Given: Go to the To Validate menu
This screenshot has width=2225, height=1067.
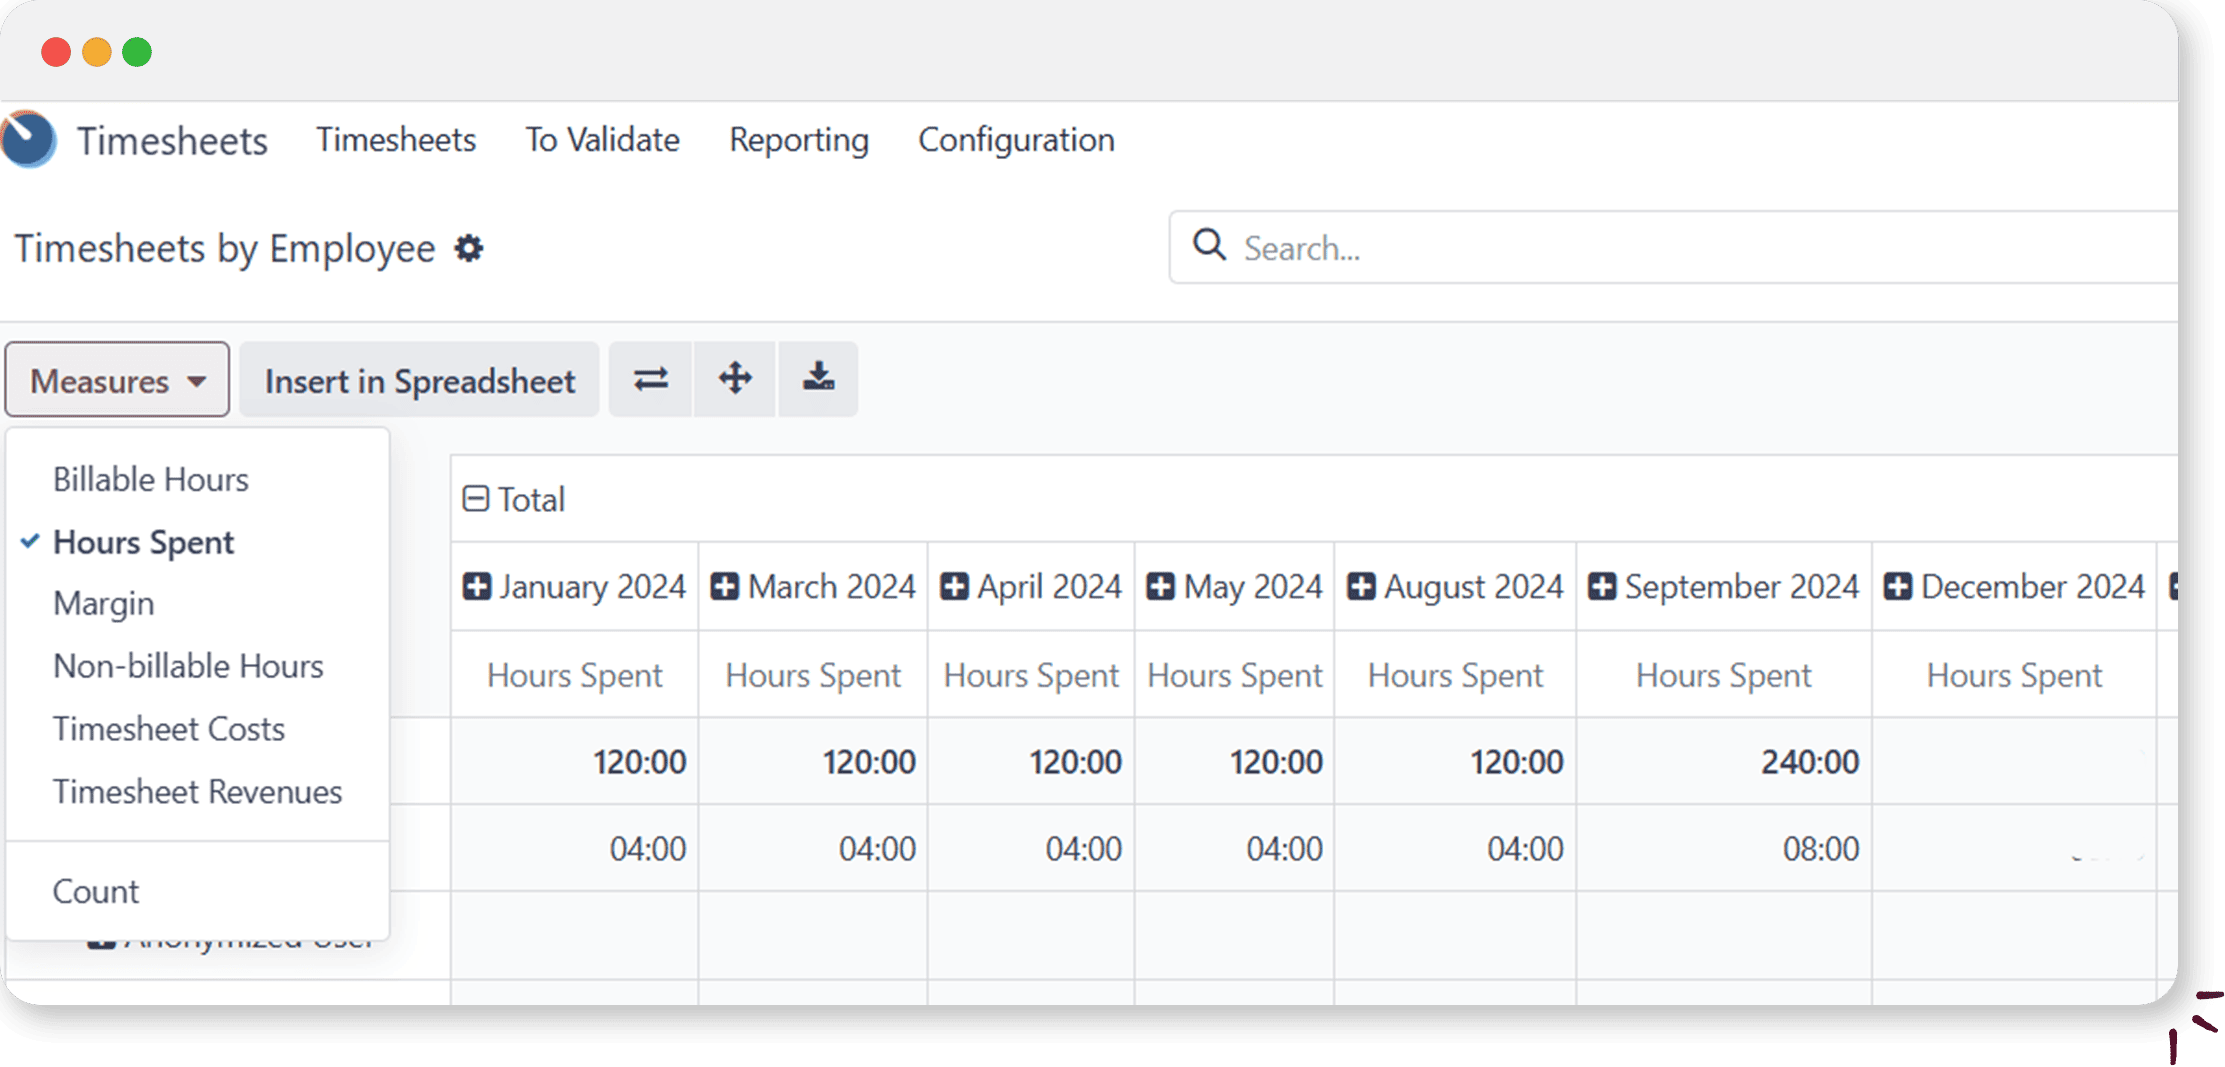Looking at the screenshot, I should [x=602, y=140].
